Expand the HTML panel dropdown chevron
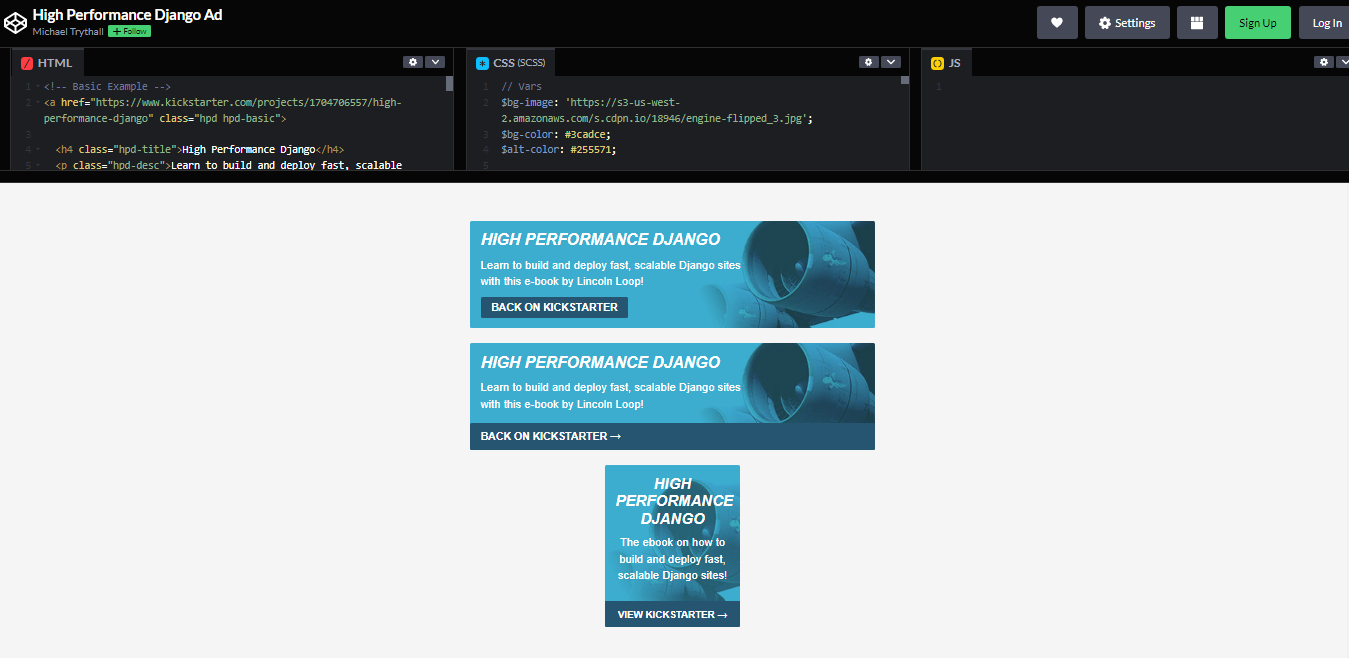The width and height of the screenshot is (1349, 658). click(x=434, y=61)
